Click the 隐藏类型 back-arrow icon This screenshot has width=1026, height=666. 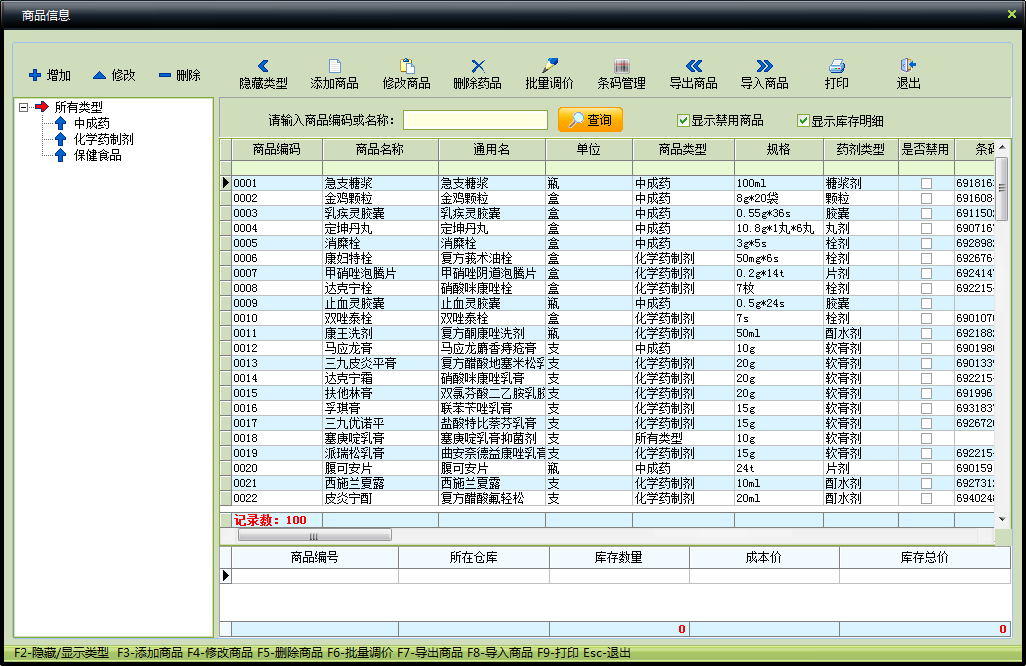pos(263,66)
